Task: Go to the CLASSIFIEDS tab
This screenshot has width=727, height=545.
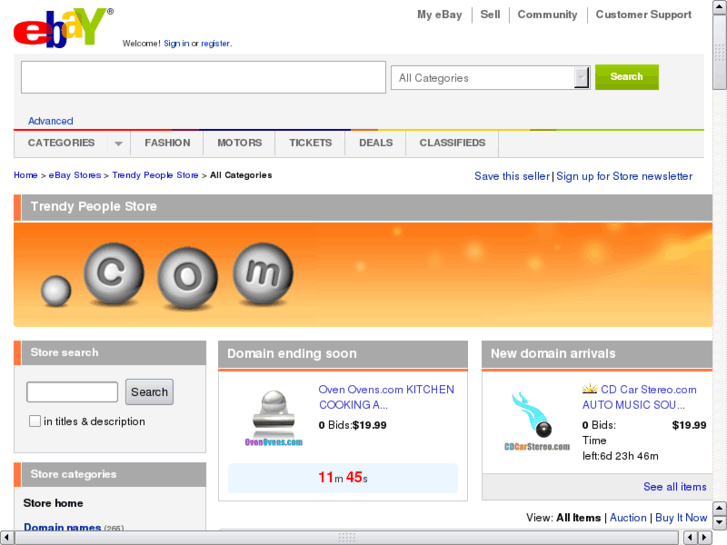Action: 453,143
